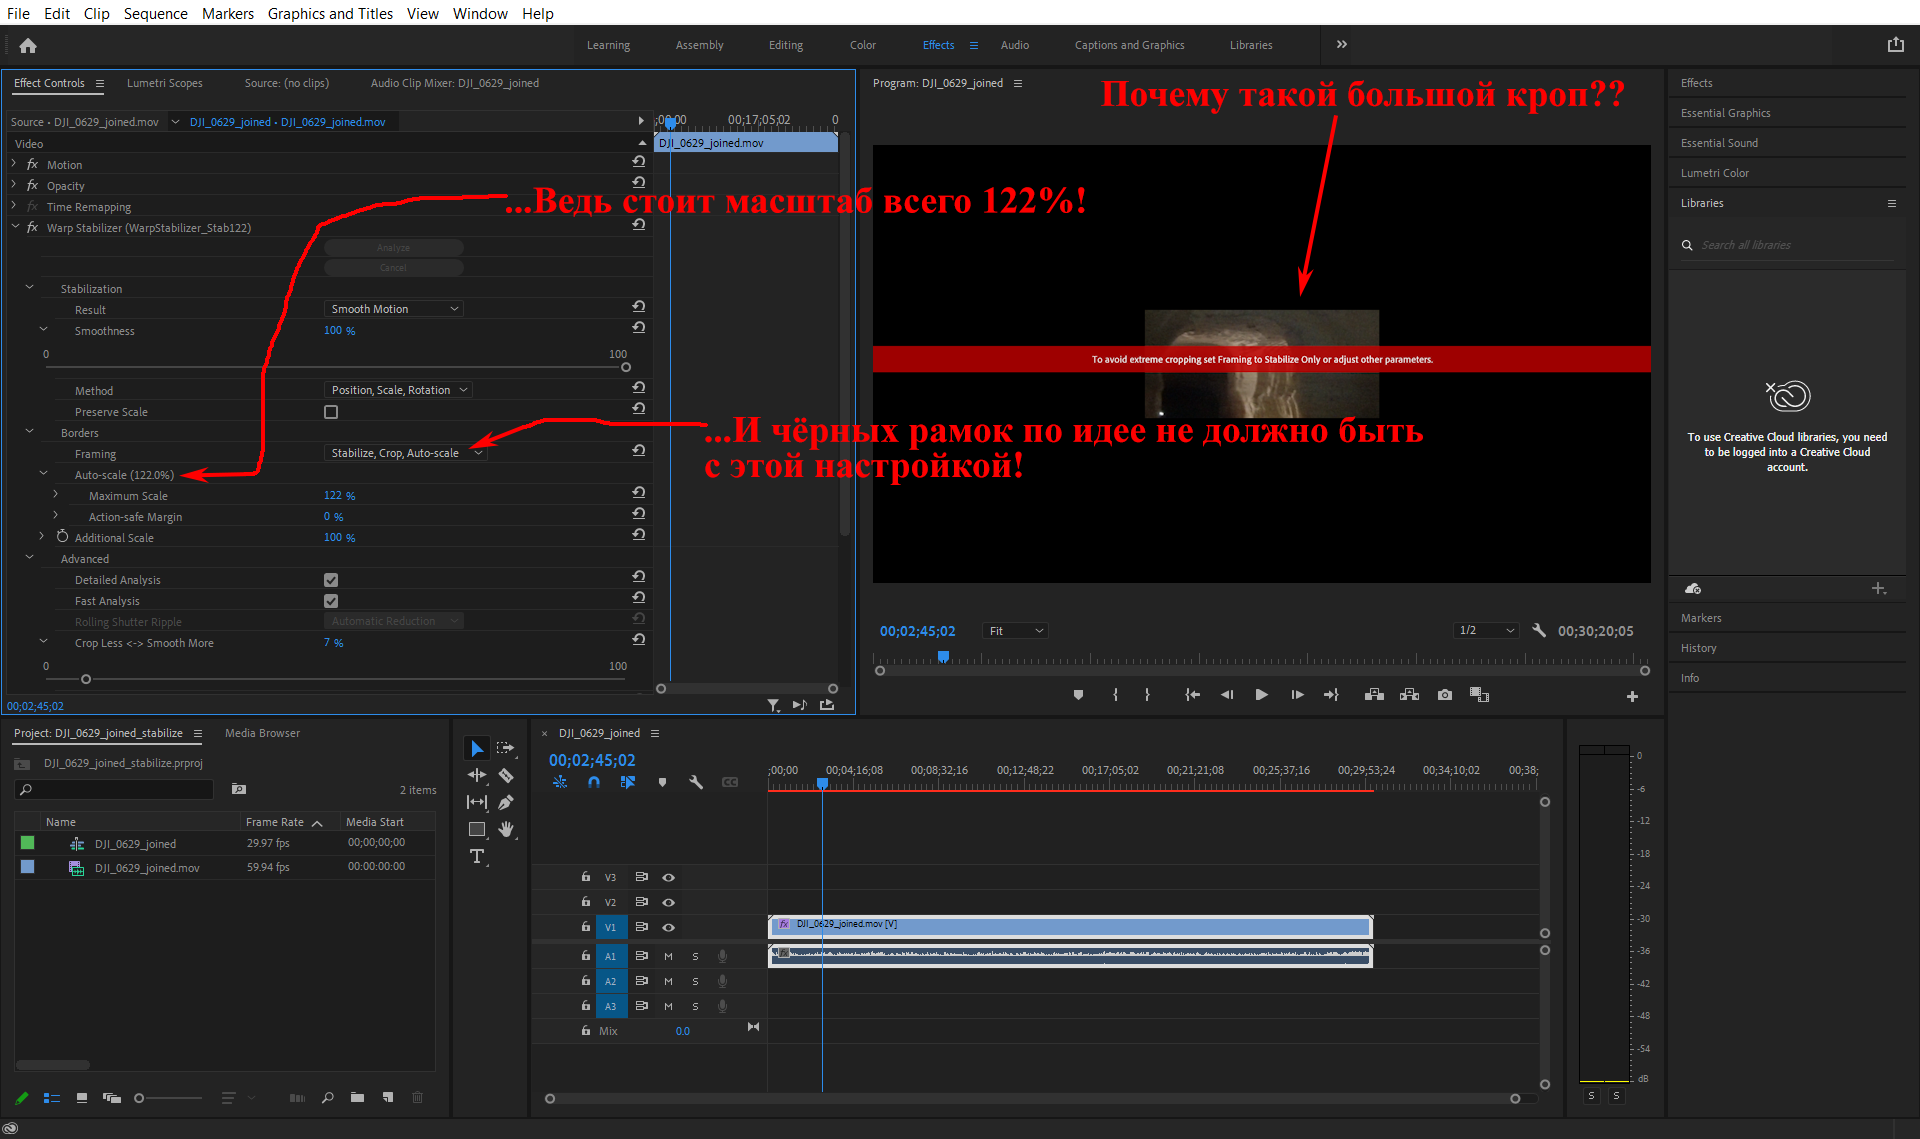
Task: Mute track A1
Action: click(668, 956)
